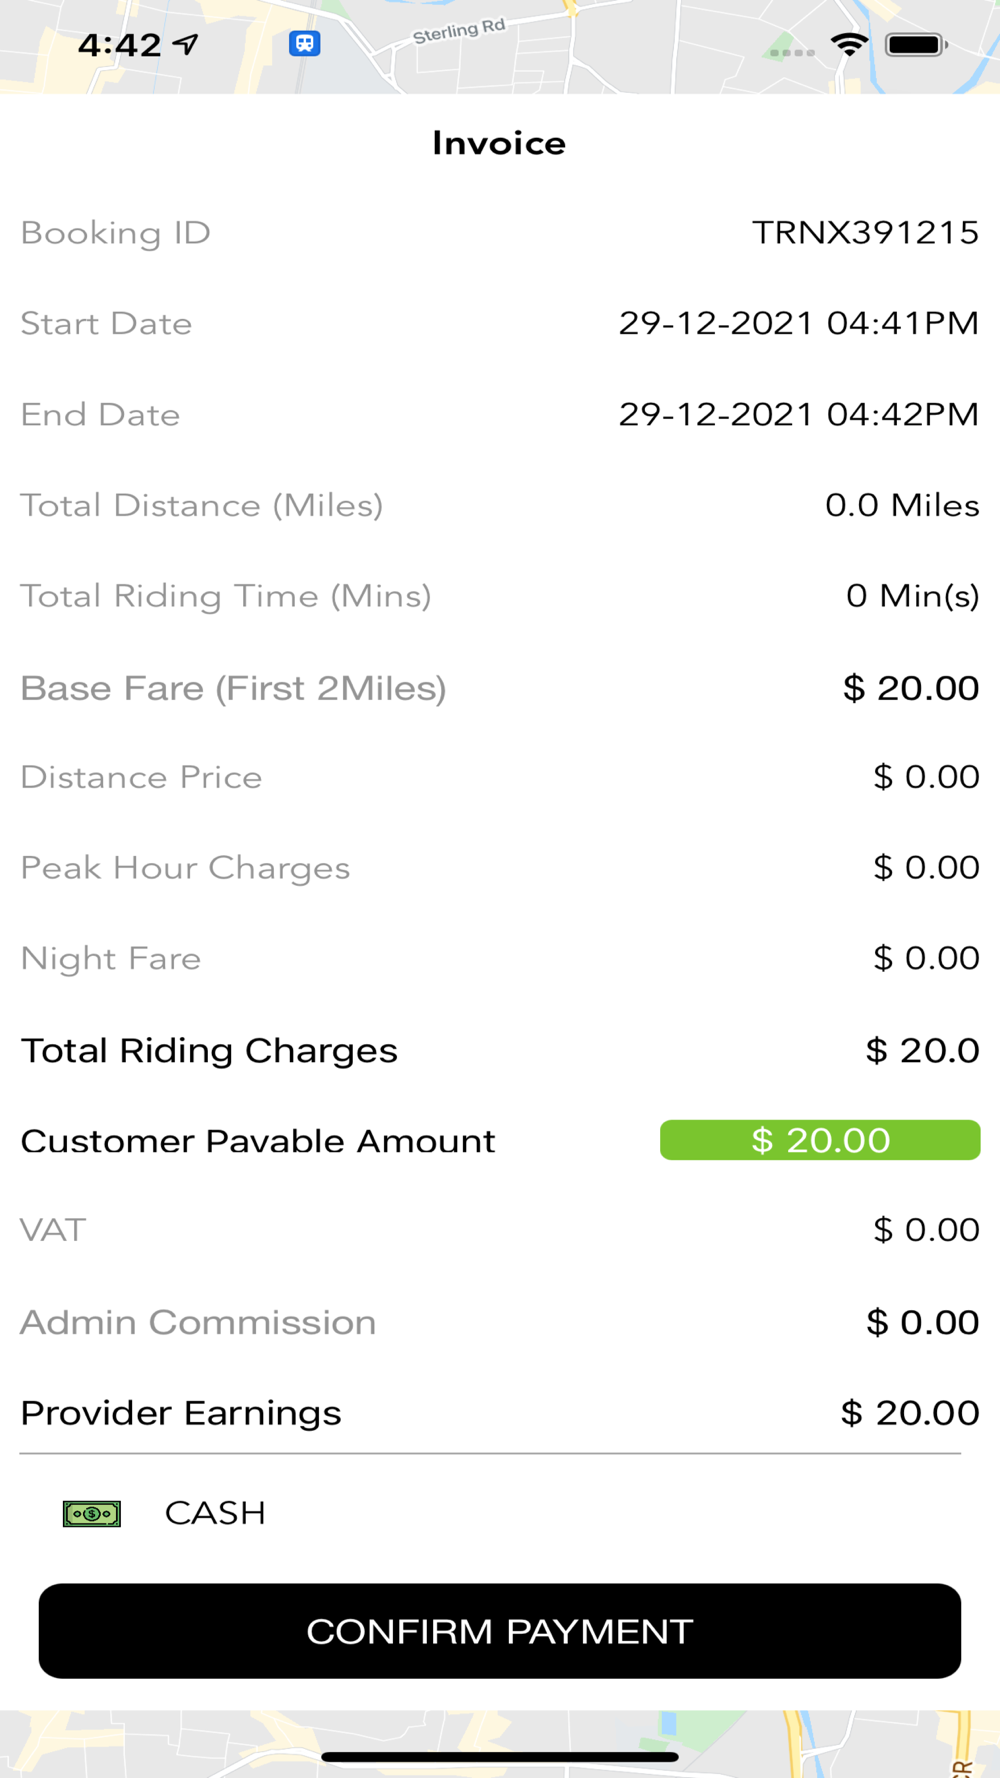Tap the Base Fare (First 2Miles) label

(233, 688)
